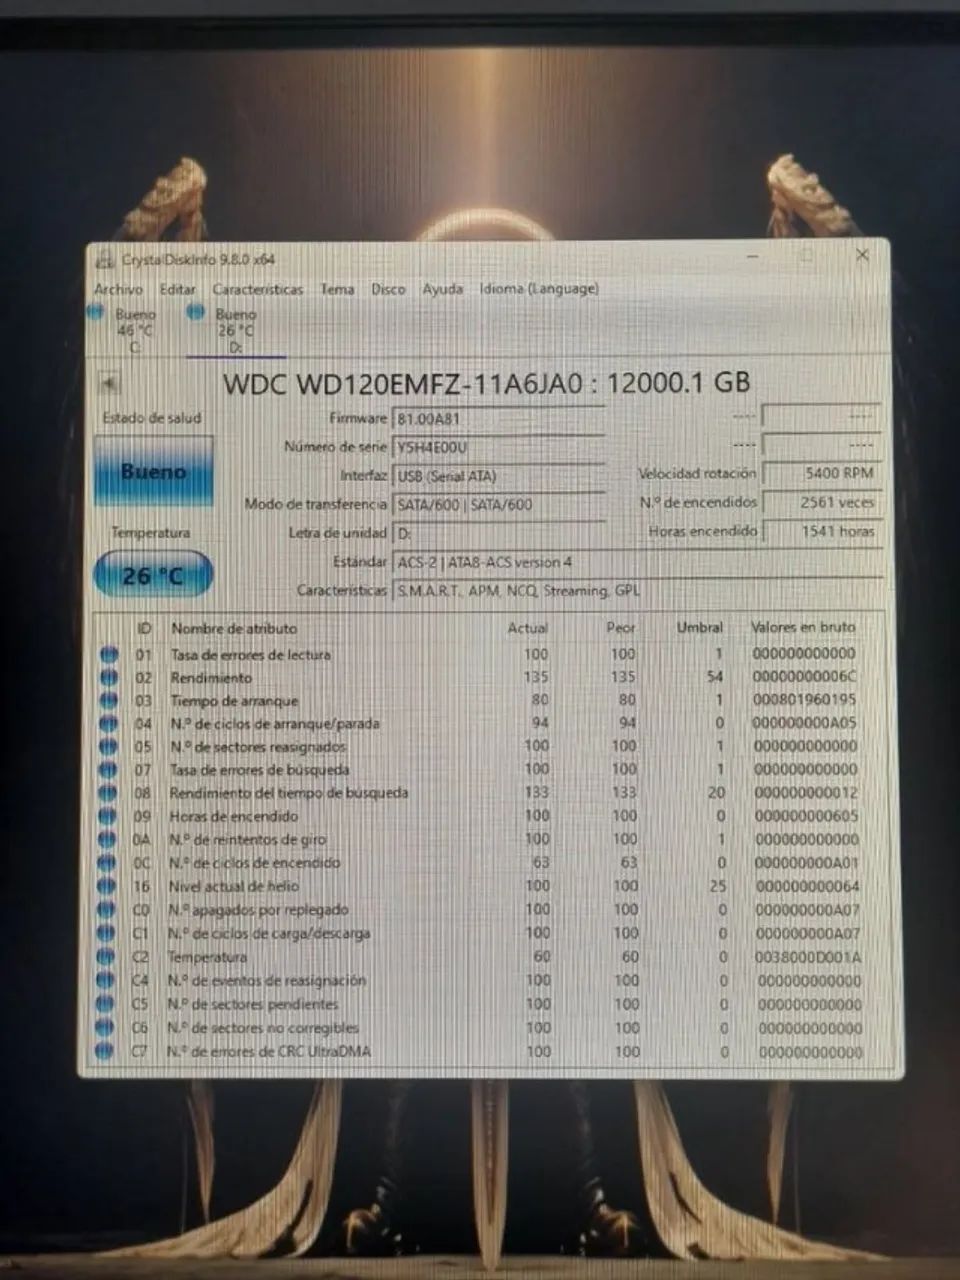Click status icon for CRC UltraDMA row

(104, 1051)
